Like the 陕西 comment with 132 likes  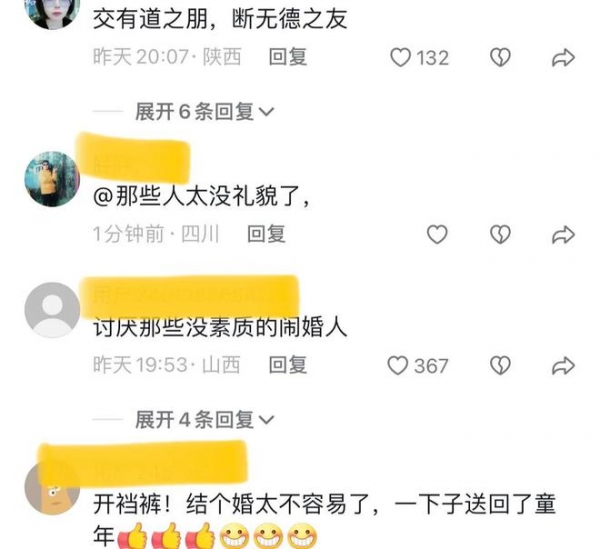(x=400, y=58)
